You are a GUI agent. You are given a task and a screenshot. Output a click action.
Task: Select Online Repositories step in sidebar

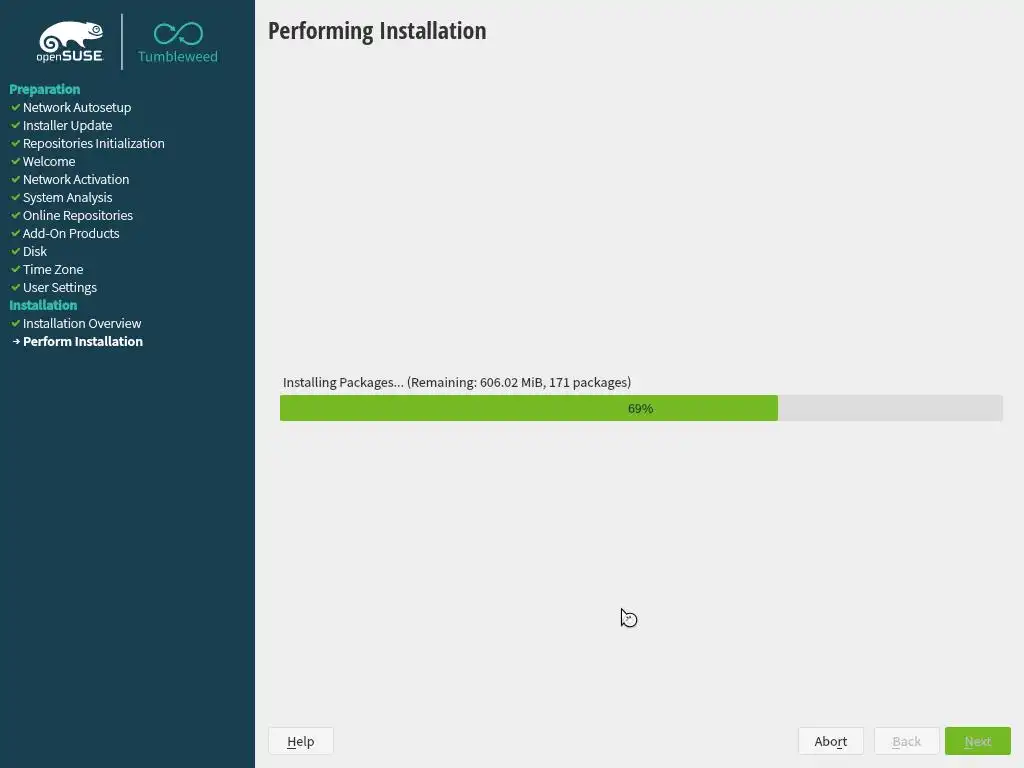[x=78, y=216]
